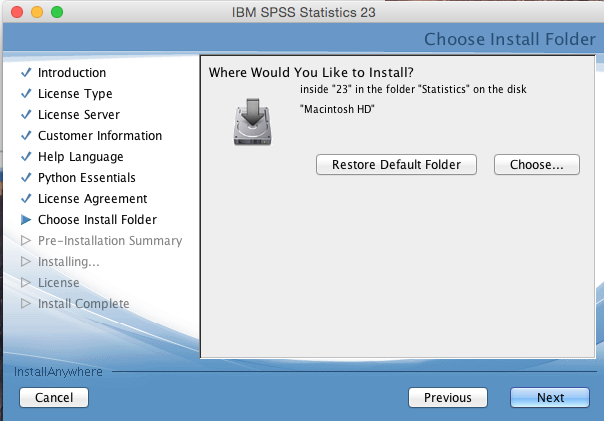Click the arrow beside License step

coord(26,282)
